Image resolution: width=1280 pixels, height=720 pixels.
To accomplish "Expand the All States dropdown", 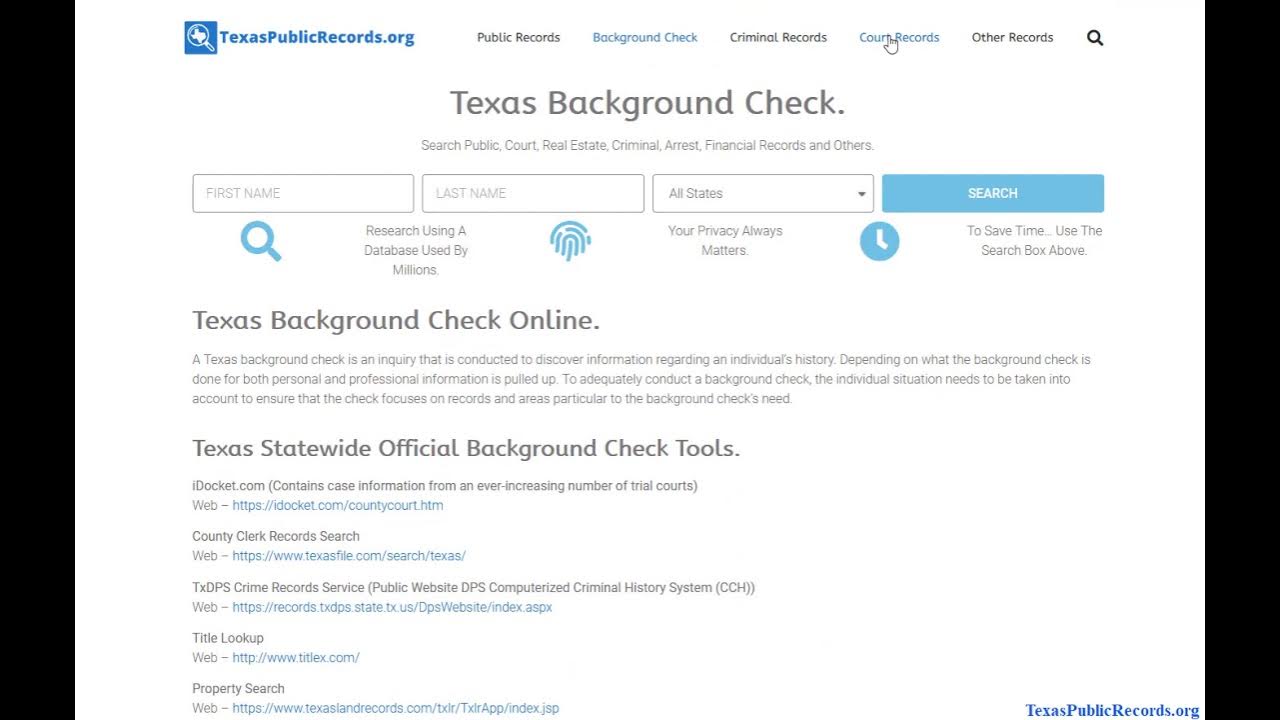I will (763, 193).
